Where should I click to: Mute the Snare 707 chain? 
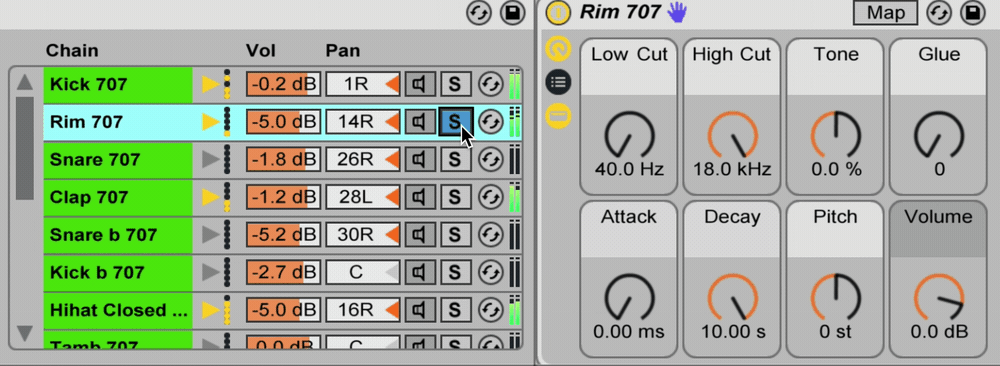tap(420, 159)
